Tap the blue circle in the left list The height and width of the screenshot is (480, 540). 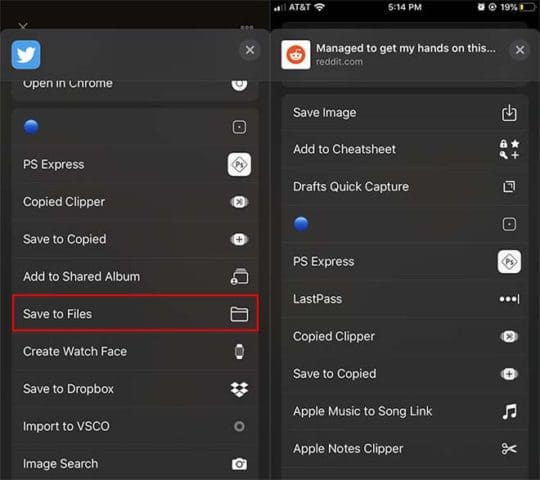(x=31, y=127)
